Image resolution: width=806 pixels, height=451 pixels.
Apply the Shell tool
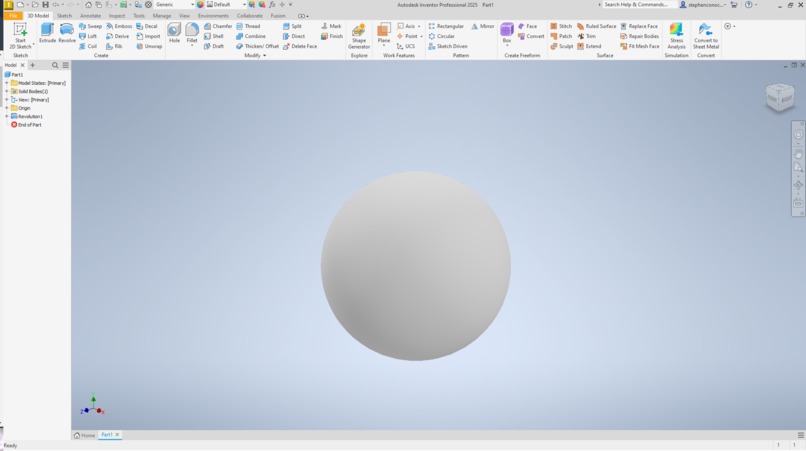[214, 37]
